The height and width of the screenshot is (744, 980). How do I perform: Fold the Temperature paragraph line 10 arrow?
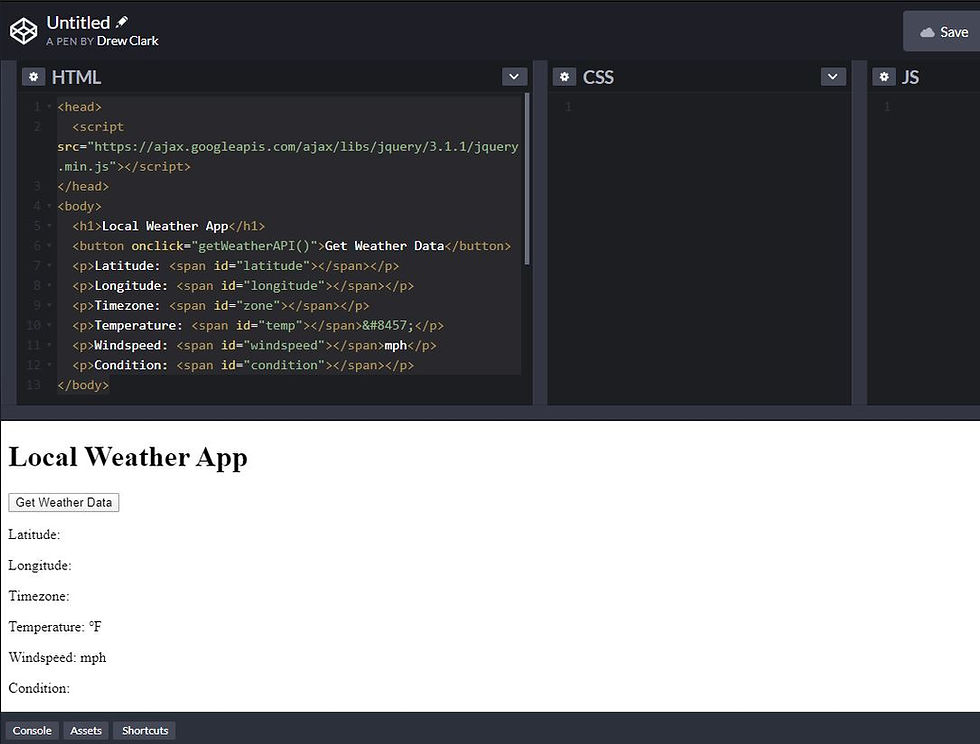pyautogui.click(x=49, y=325)
